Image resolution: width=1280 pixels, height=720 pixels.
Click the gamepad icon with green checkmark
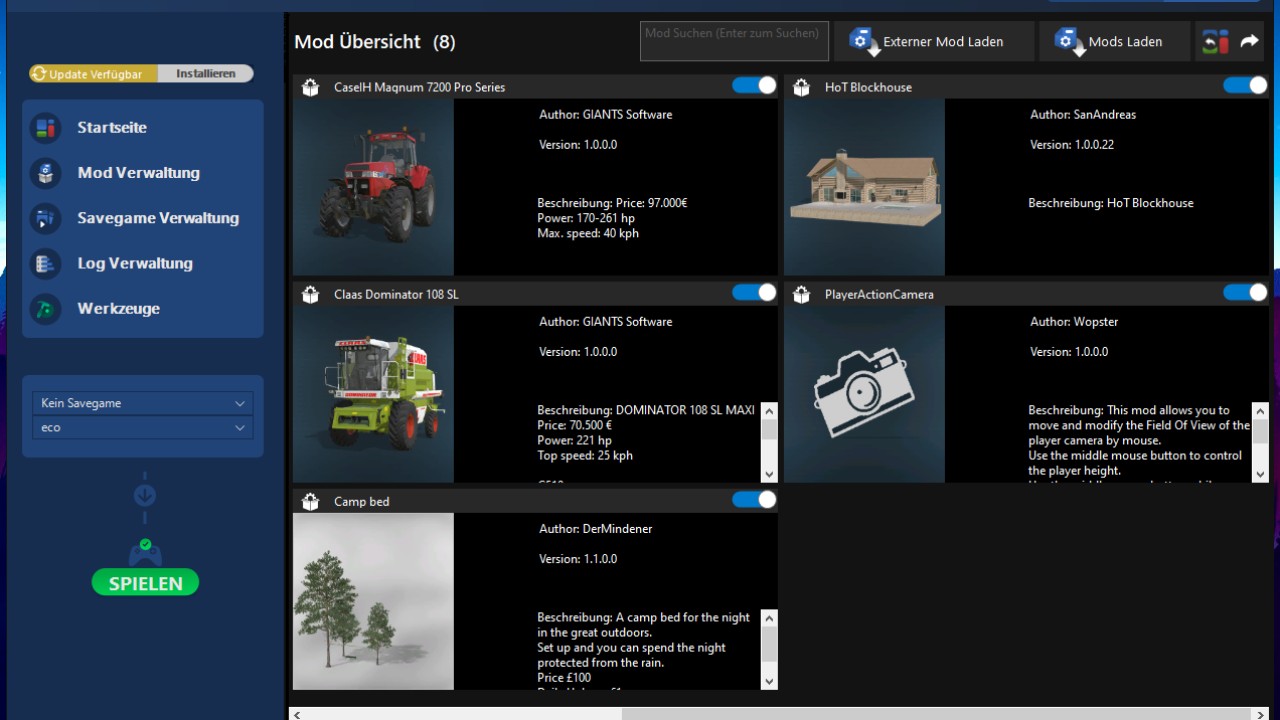(x=145, y=552)
